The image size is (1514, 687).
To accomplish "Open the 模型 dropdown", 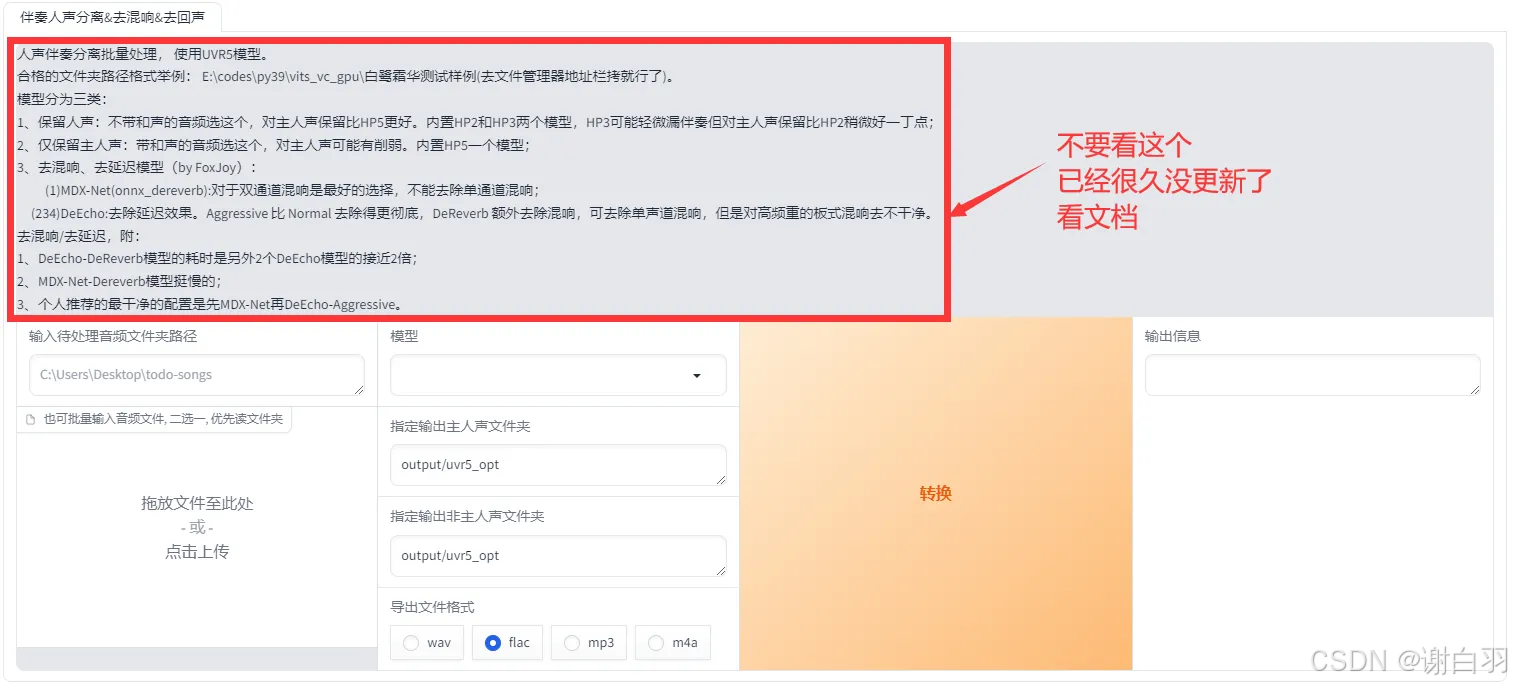I will [x=558, y=375].
